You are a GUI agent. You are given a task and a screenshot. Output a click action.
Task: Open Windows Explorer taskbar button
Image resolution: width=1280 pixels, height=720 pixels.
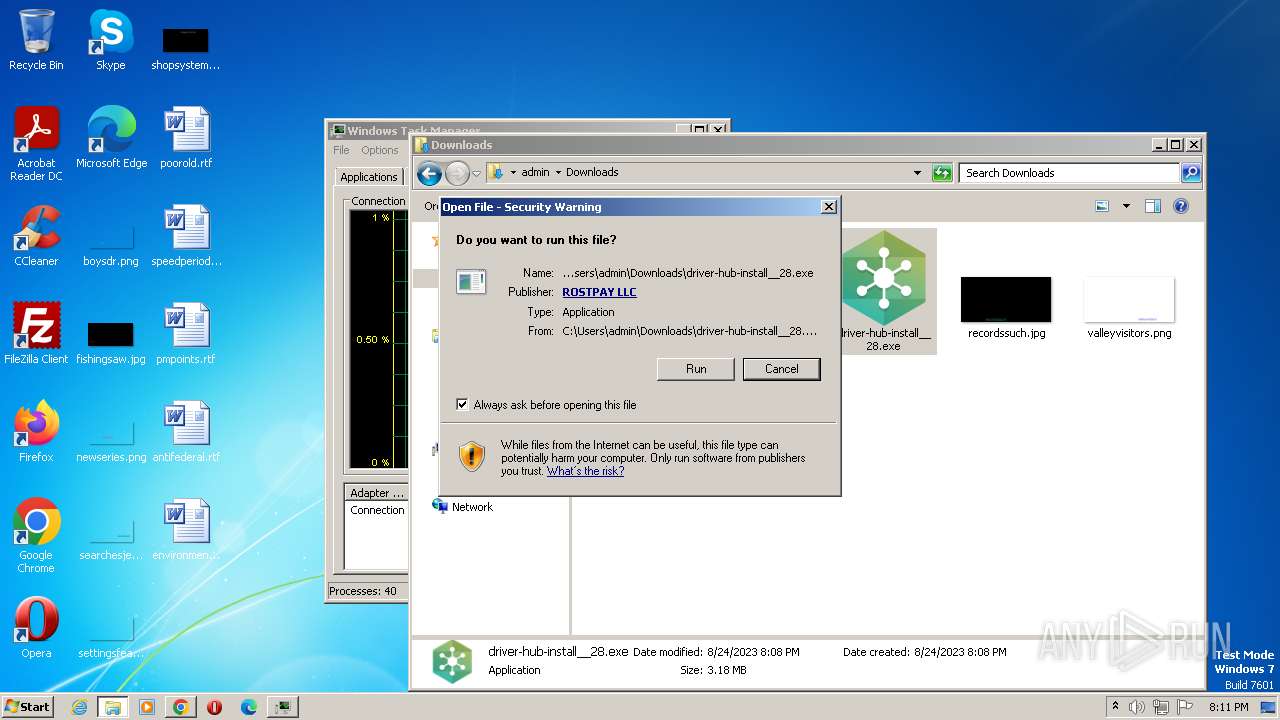pyautogui.click(x=113, y=707)
